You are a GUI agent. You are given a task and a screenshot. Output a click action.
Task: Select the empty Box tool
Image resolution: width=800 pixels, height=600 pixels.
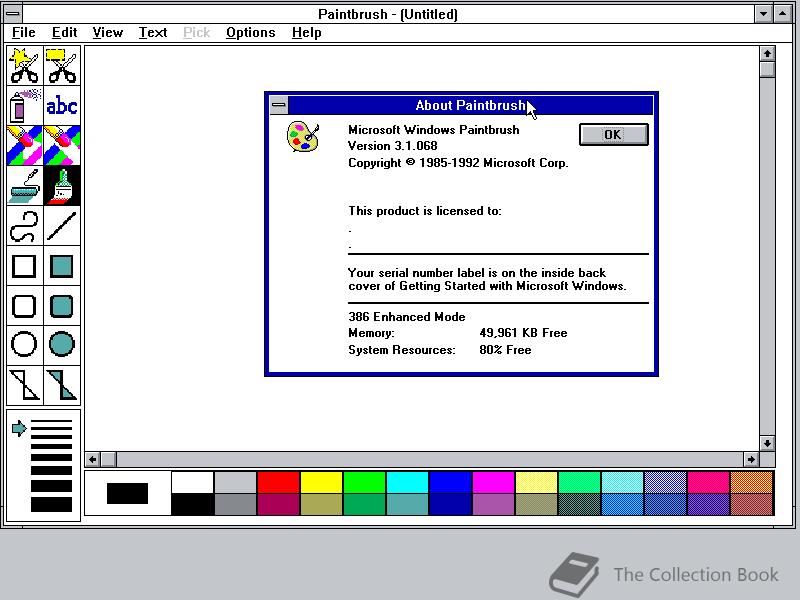click(x=24, y=266)
